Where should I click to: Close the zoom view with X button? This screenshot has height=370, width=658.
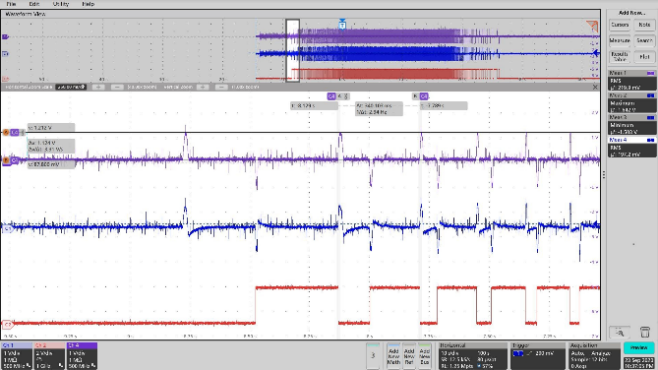click(x=595, y=87)
